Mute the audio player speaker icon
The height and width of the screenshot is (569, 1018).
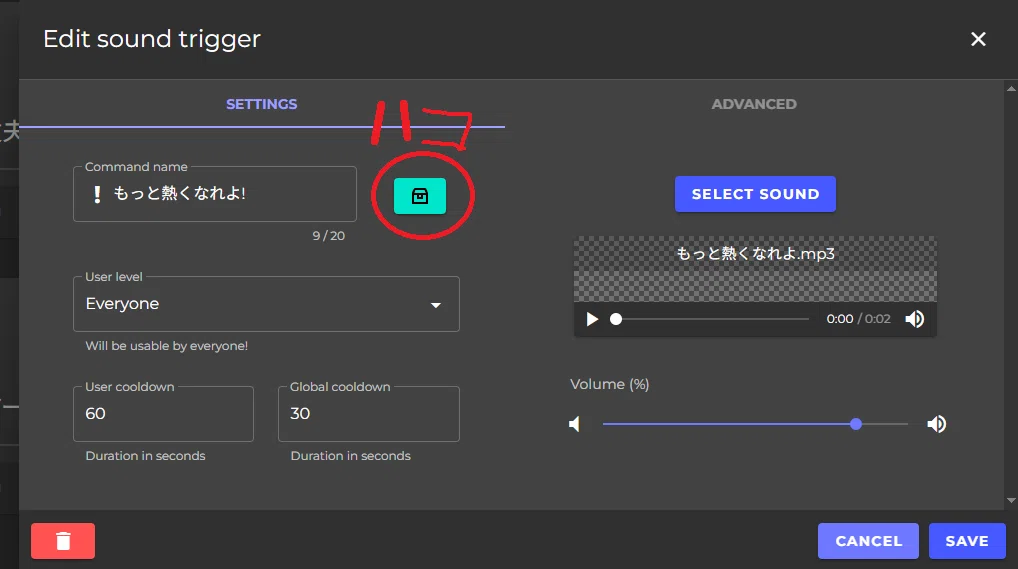tap(914, 319)
